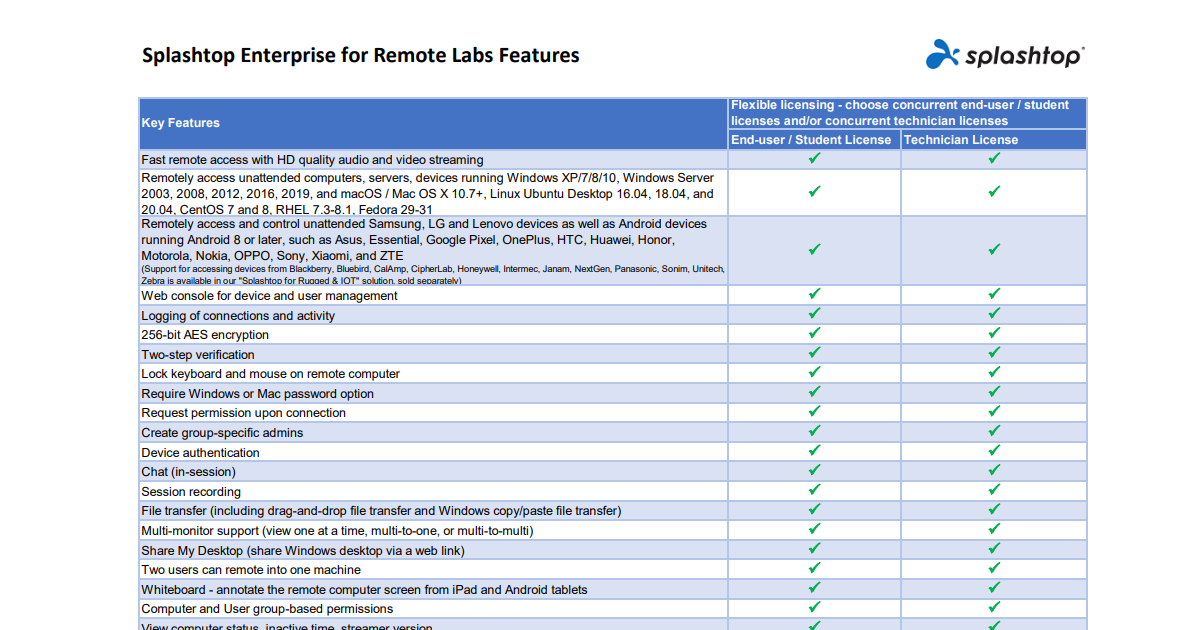This screenshot has height=630, width=1200.
Task: Click the green checkmark for Fast remote access End-user column
Action: [814, 158]
